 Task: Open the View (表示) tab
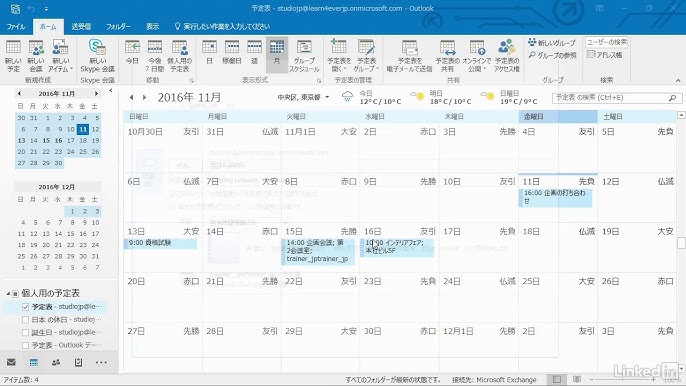(153, 27)
